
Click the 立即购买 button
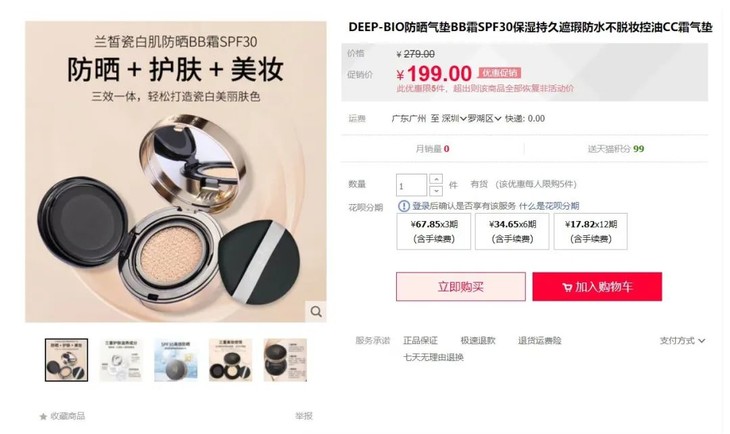click(461, 286)
